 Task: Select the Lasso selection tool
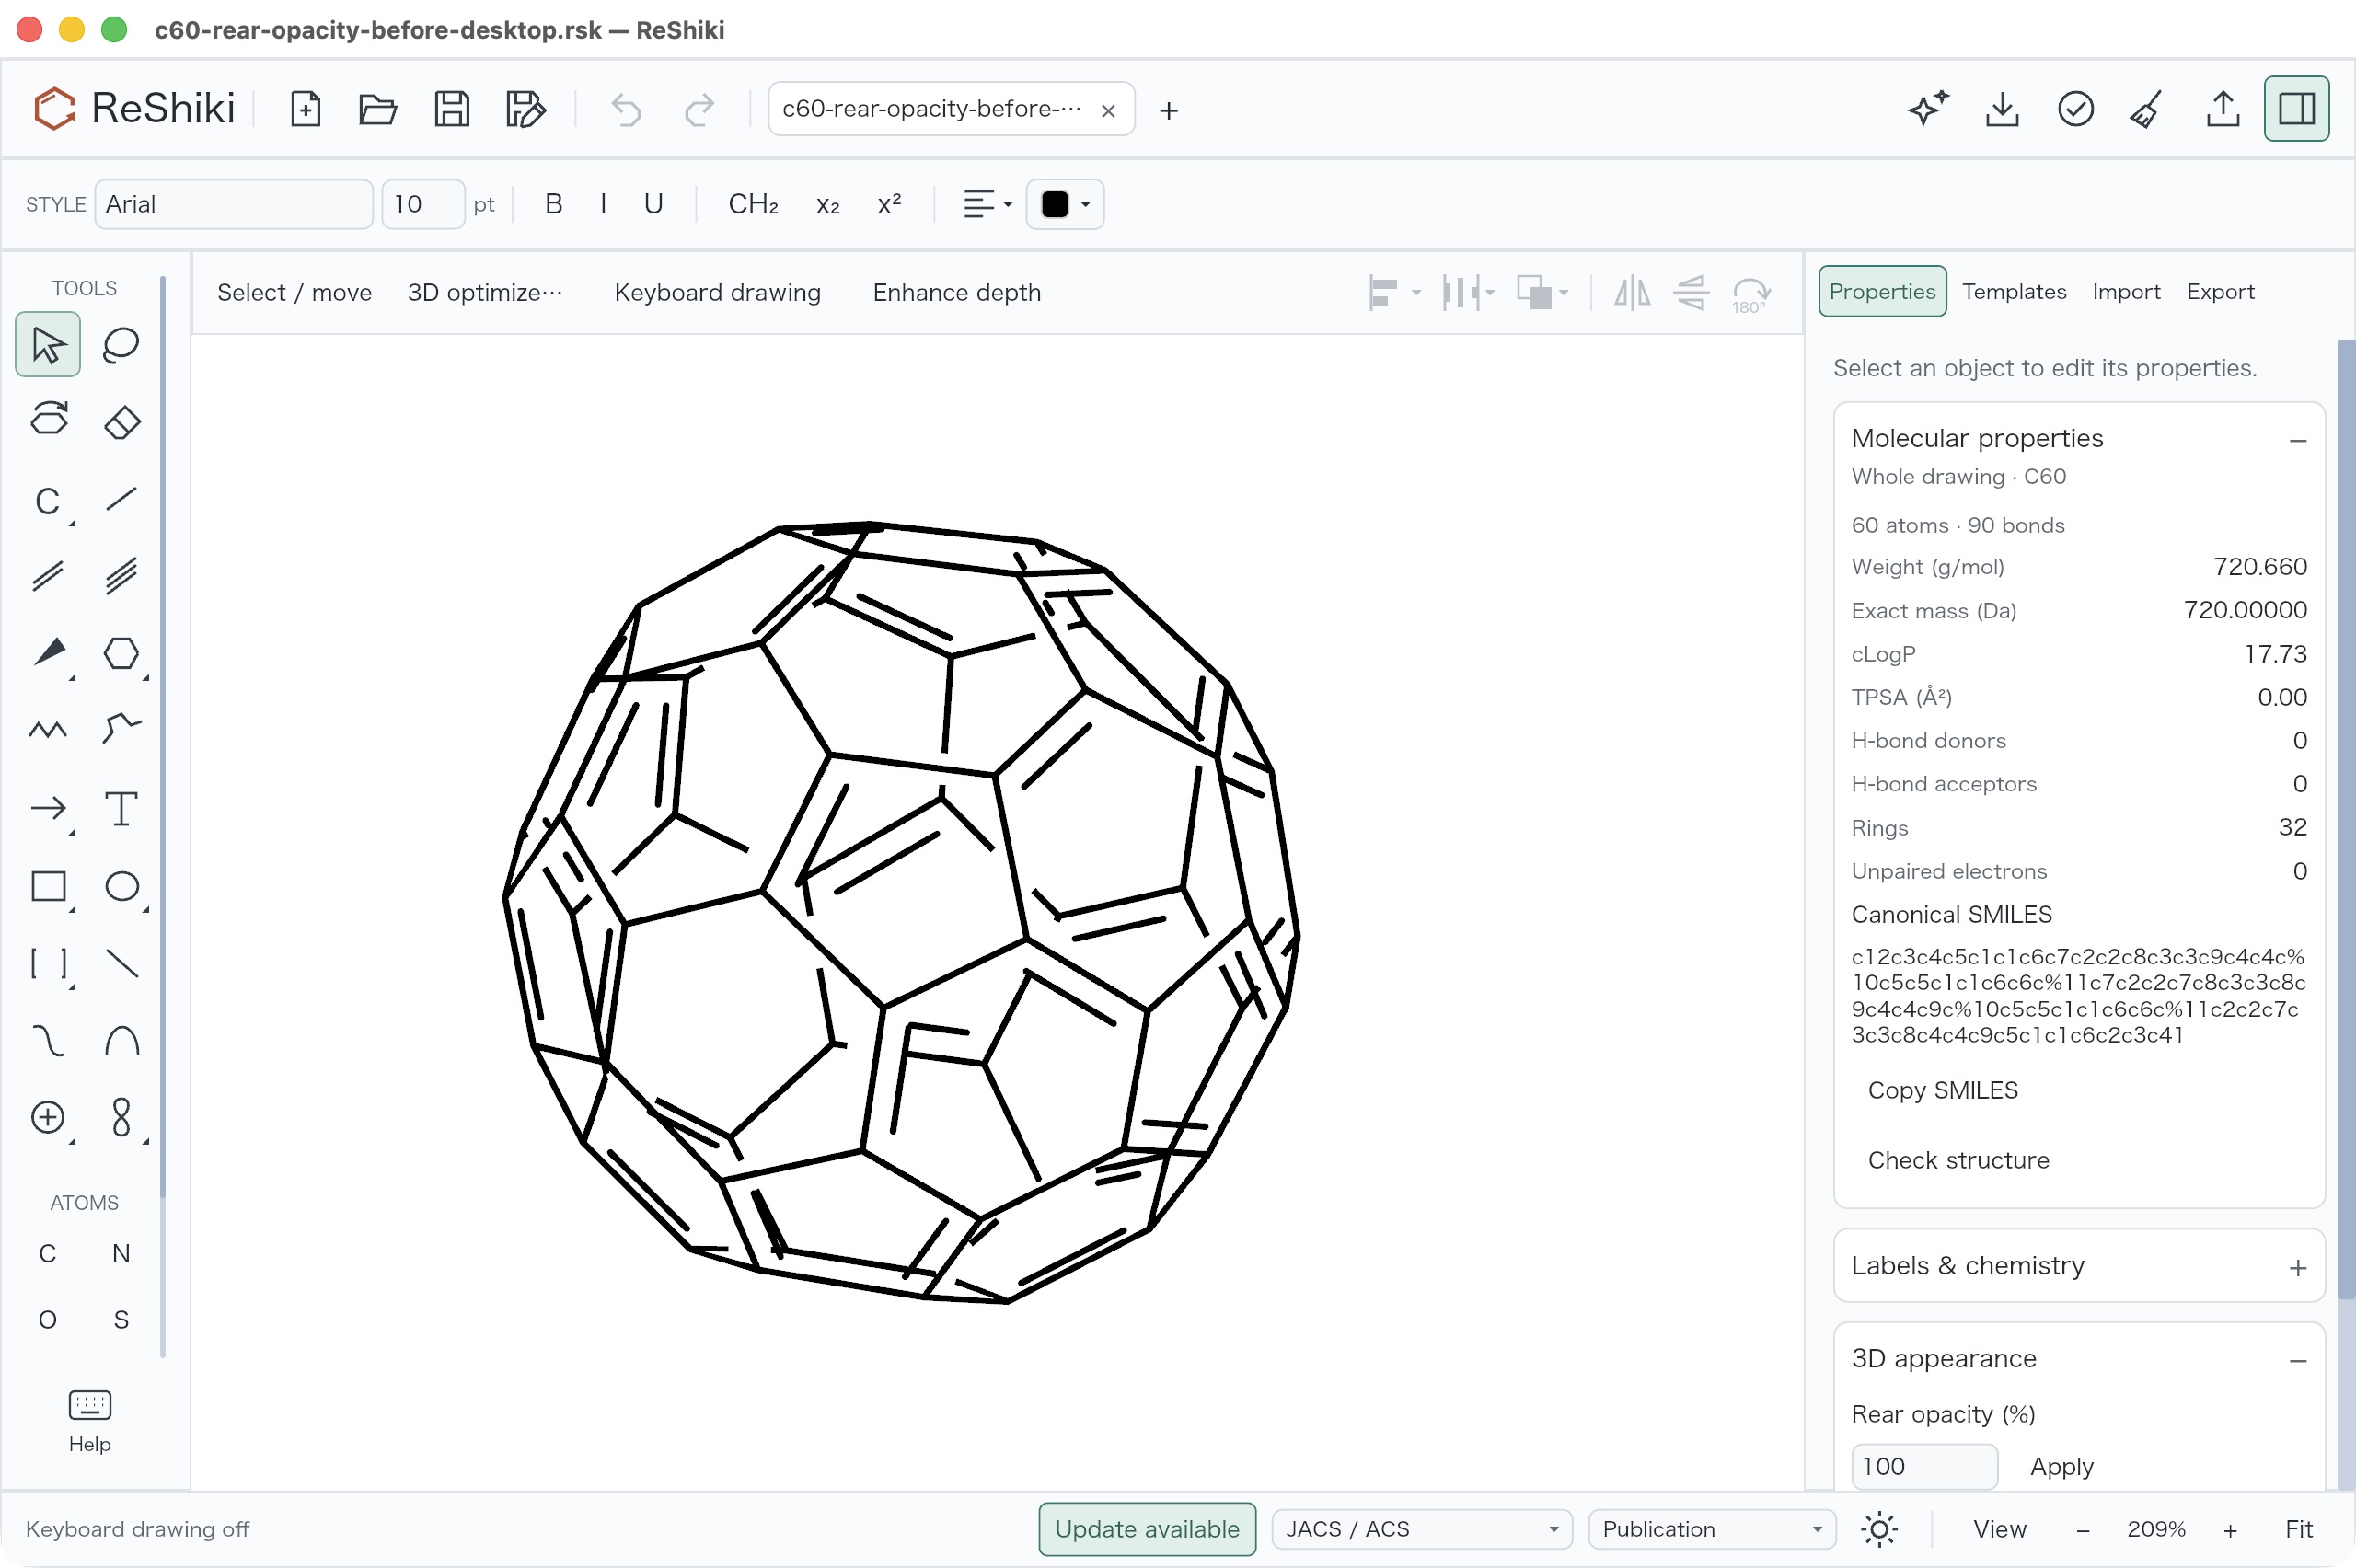[x=121, y=345]
